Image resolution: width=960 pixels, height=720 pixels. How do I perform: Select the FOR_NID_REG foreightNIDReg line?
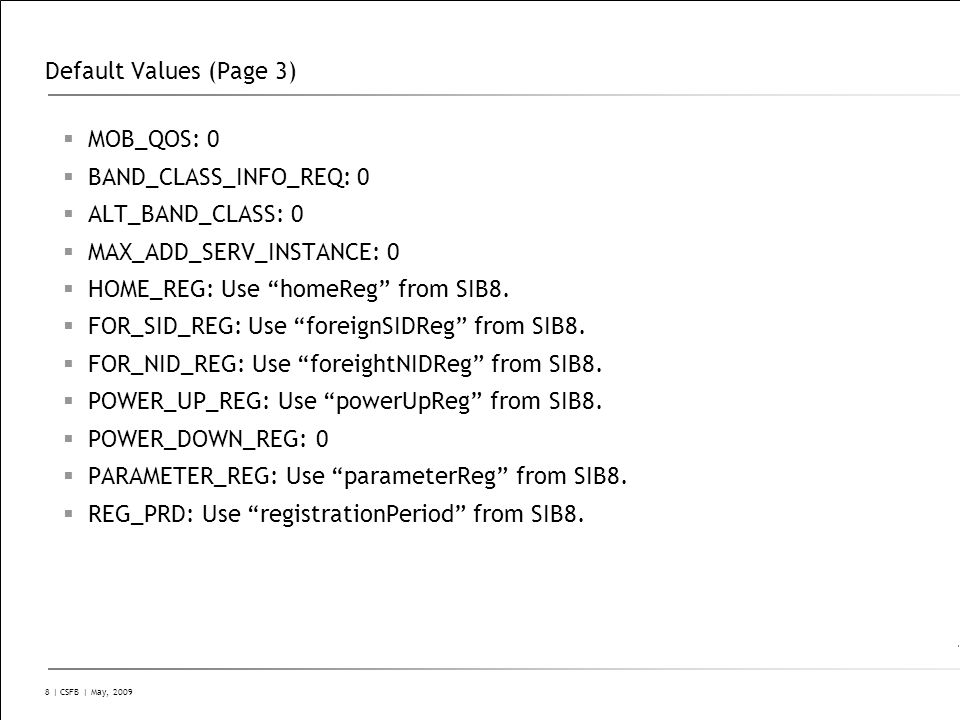click(345, 364)
